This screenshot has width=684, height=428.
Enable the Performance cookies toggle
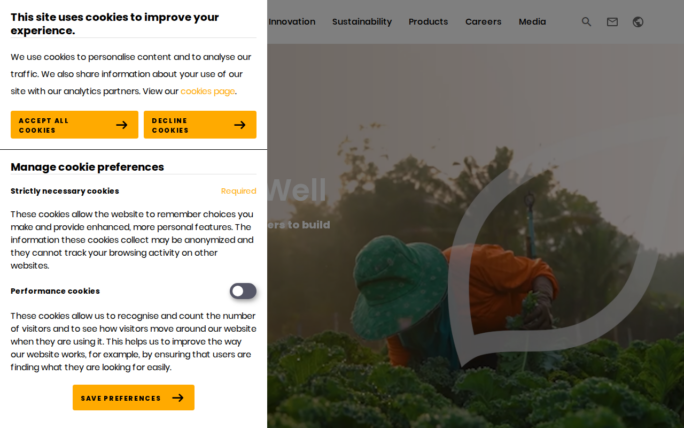[243, 291]
